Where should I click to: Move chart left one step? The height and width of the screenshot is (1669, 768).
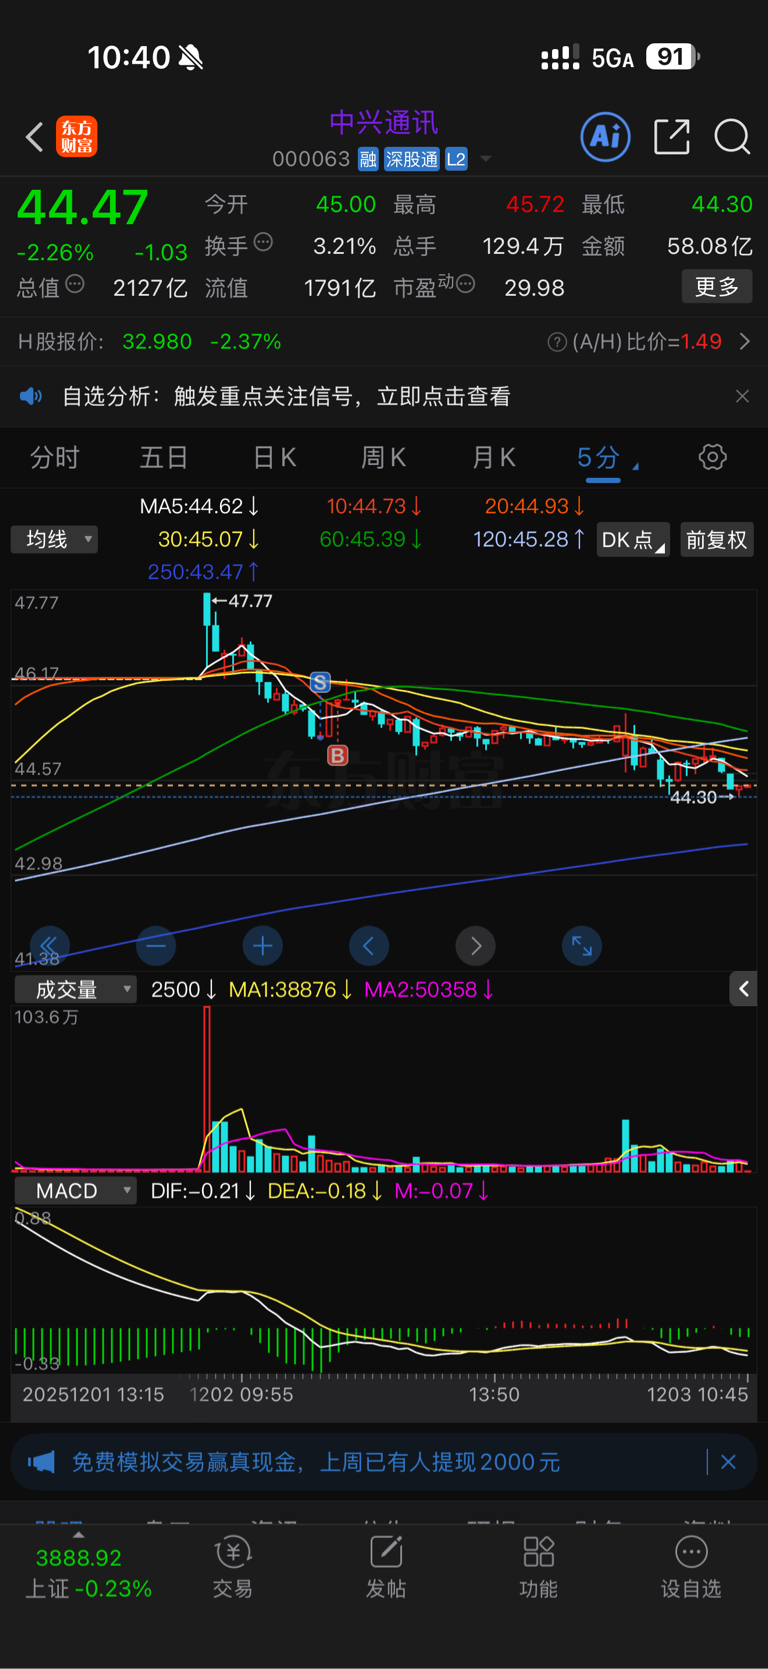click(369, 945)
